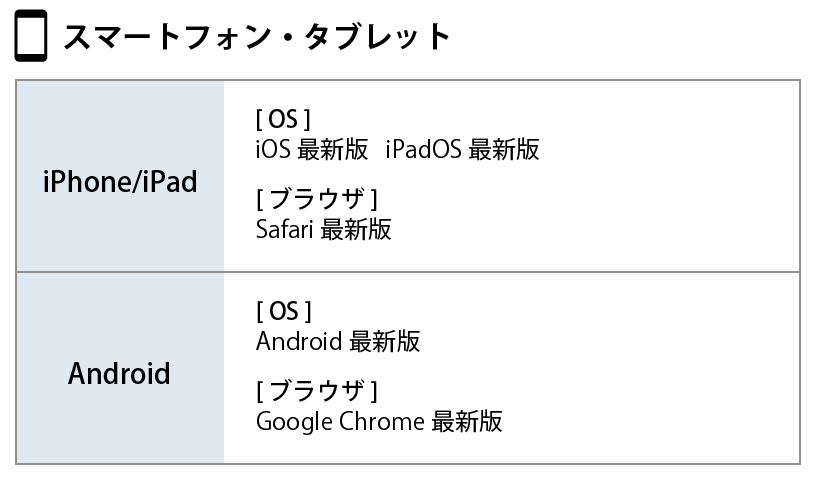Select the Safari 最新版 text
The height and width of the screenshot is (480, 832).
click(x=323, y=230)
